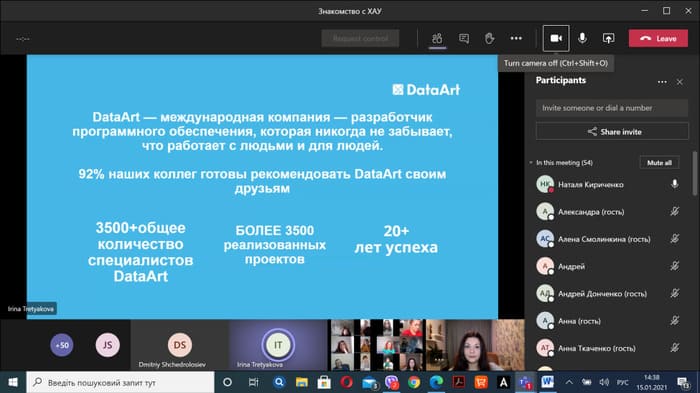The image size is (700, 393).
Task: Select participant Александра (гость)
Action: (609, 212)
